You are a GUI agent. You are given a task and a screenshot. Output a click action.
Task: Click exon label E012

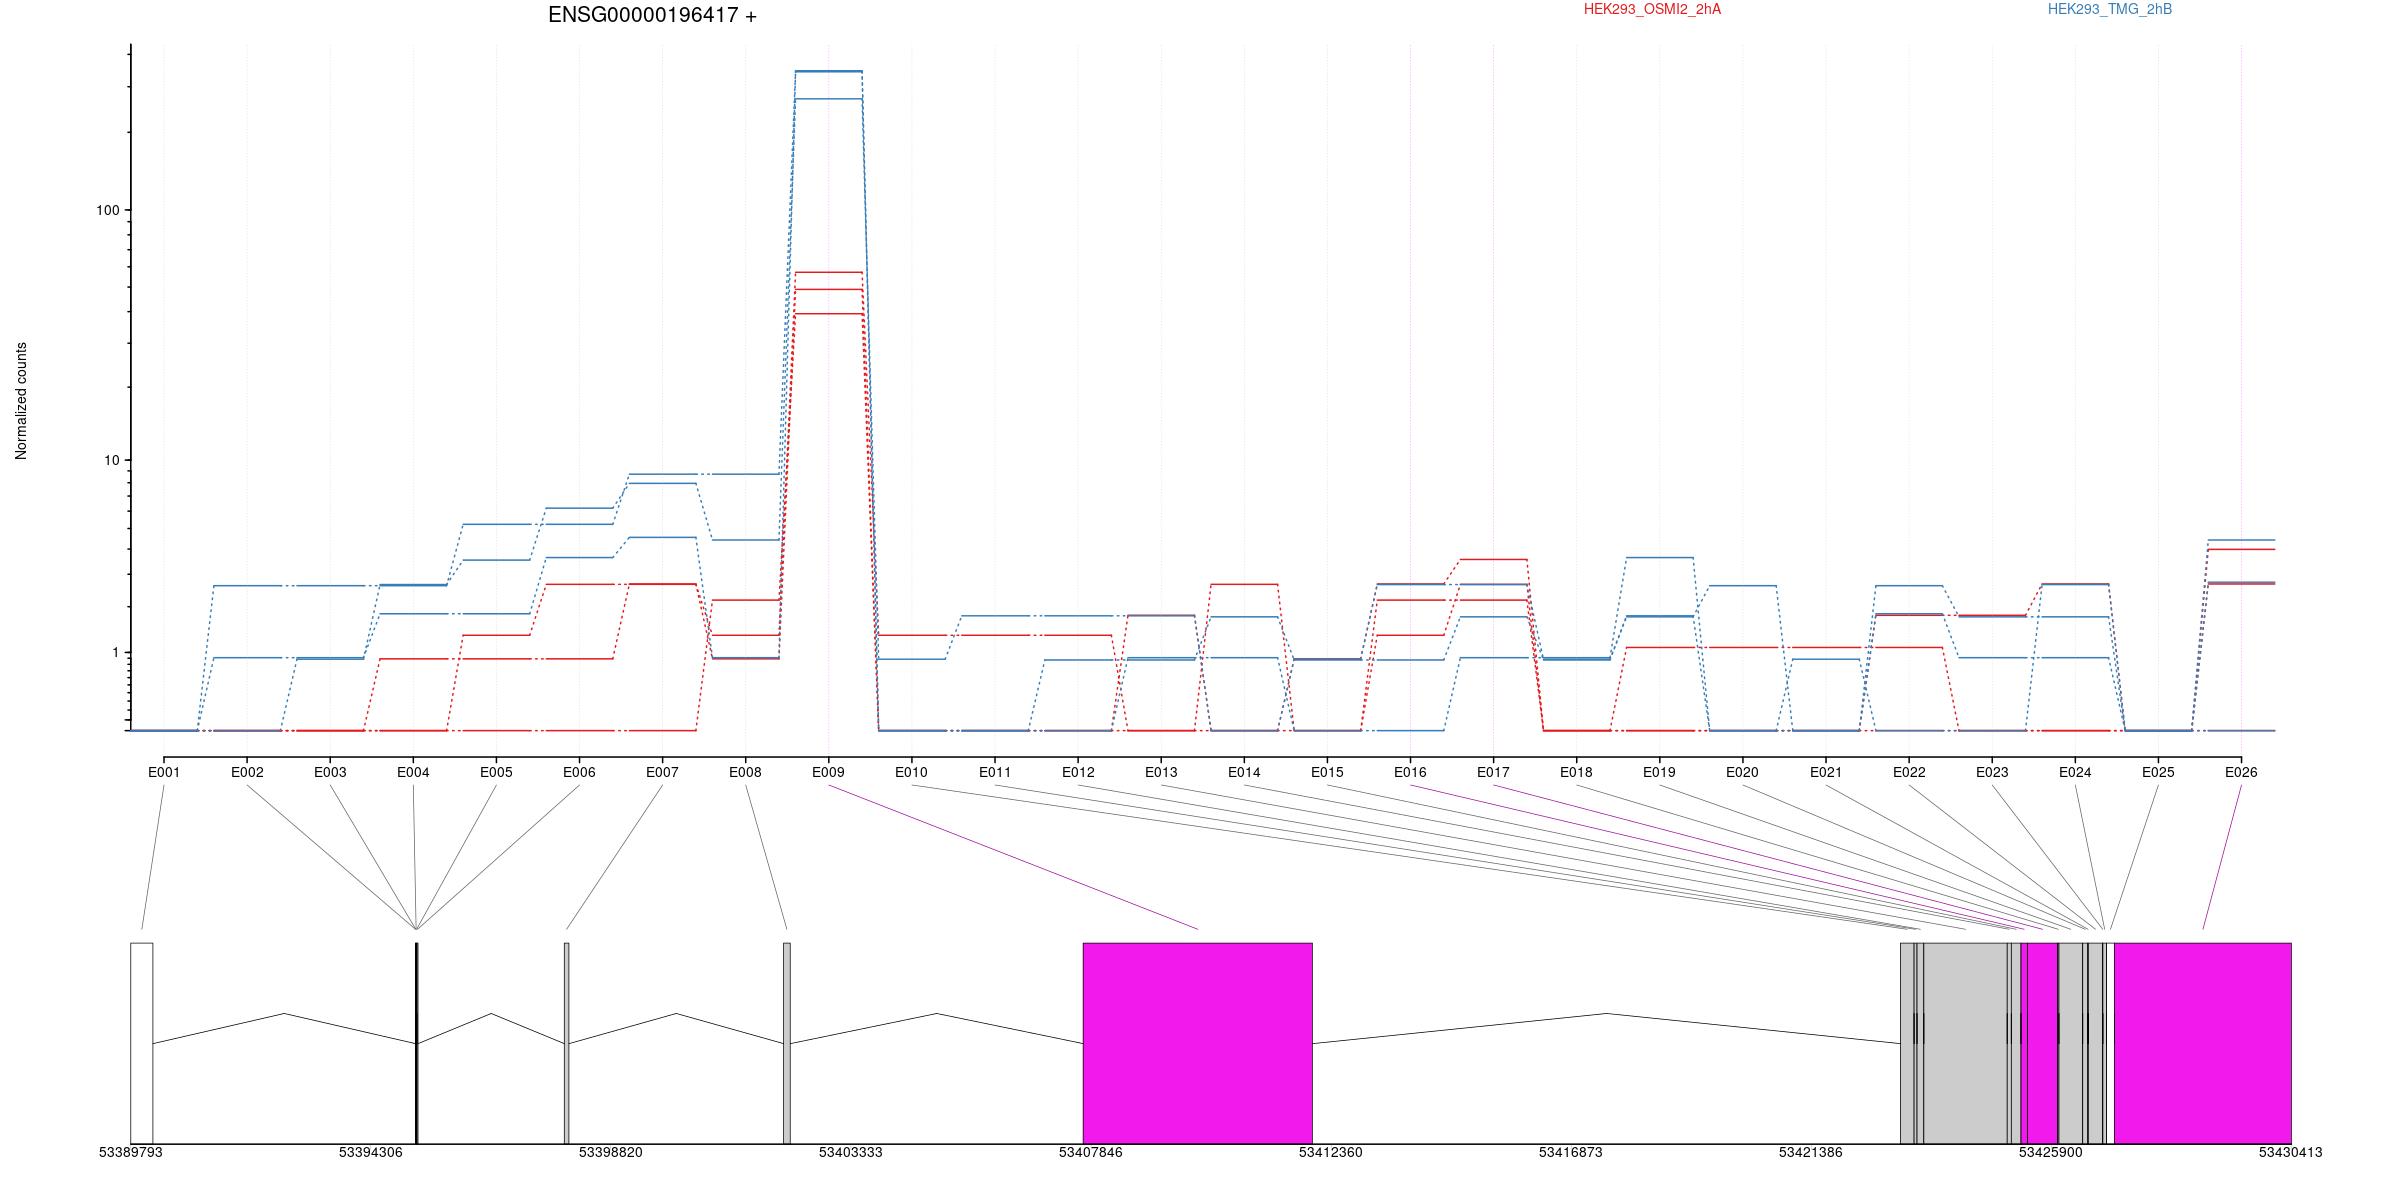(x=1078, y=772)
